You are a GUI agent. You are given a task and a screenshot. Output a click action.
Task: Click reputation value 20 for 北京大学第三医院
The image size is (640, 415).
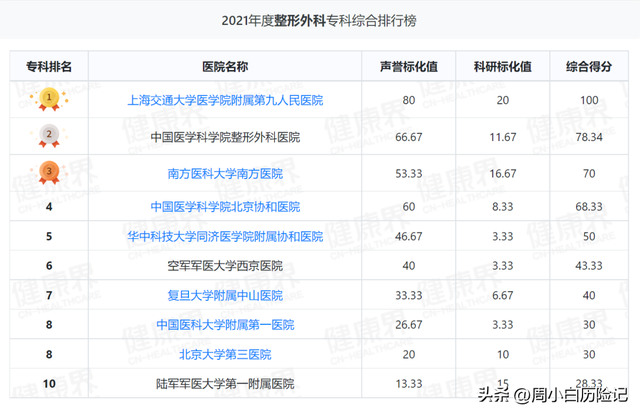(409, 354)
